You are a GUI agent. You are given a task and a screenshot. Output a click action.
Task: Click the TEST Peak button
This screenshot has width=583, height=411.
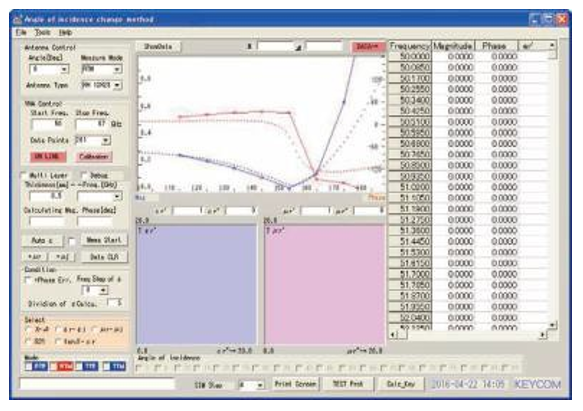pyautogui.click(x=348, y=384)
